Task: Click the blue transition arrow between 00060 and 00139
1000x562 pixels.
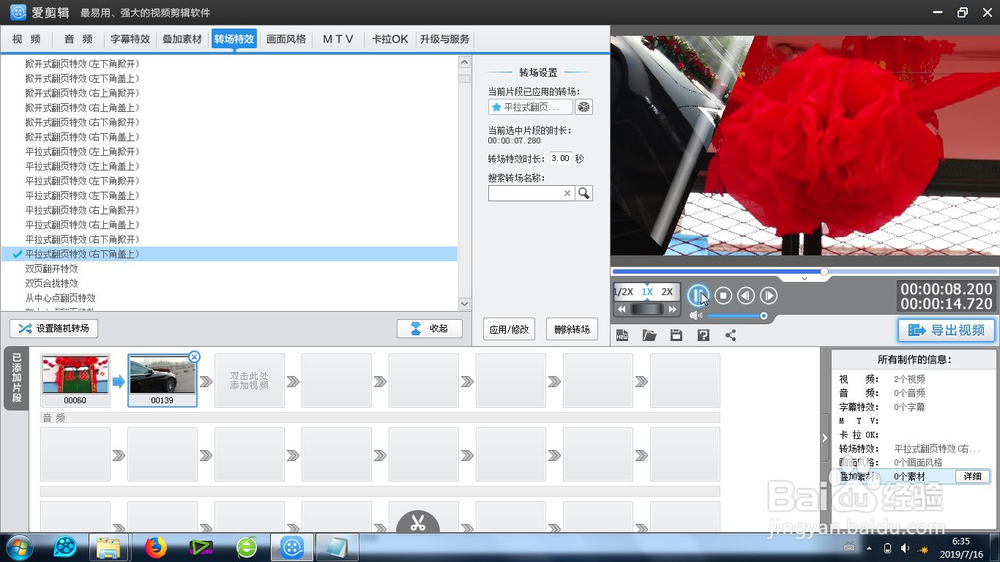Action: click(x=119, y=381)
